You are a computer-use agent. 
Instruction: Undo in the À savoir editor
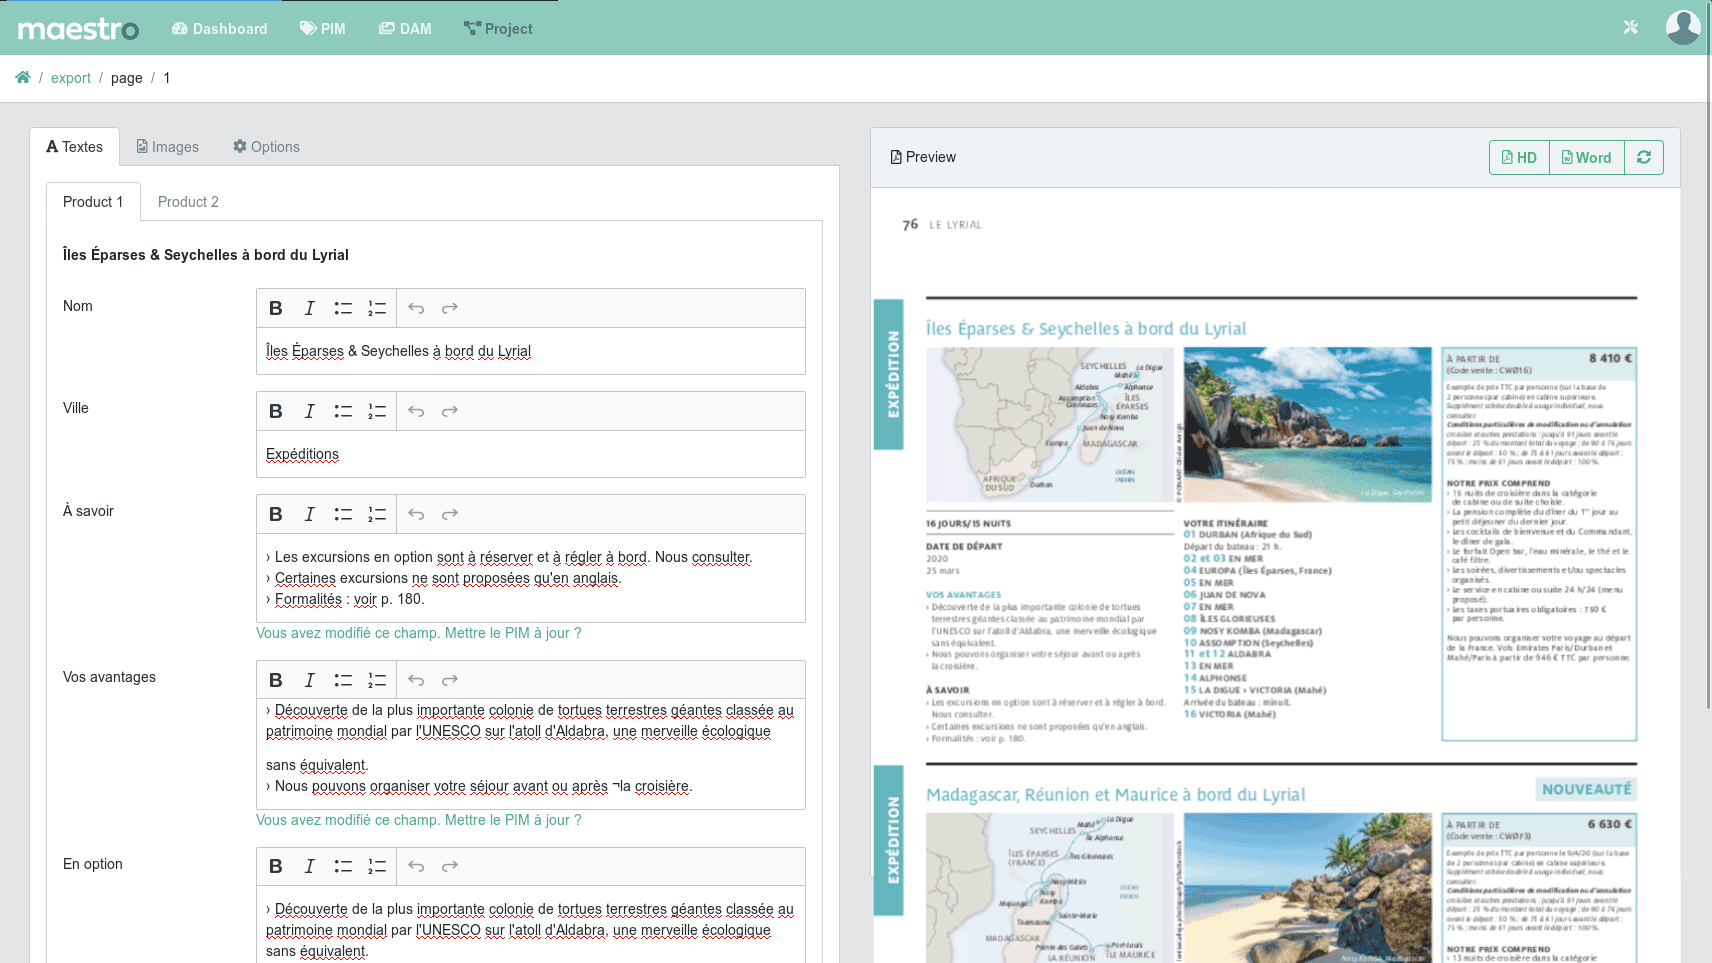pyautogui.click(x=416, y=515)
